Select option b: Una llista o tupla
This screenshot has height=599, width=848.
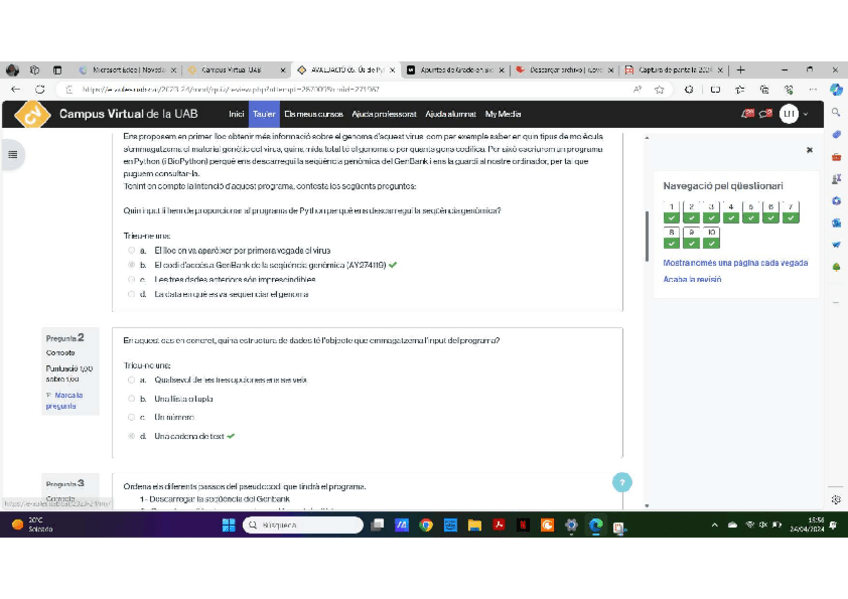pyautogui.click(x=131, y=398)
